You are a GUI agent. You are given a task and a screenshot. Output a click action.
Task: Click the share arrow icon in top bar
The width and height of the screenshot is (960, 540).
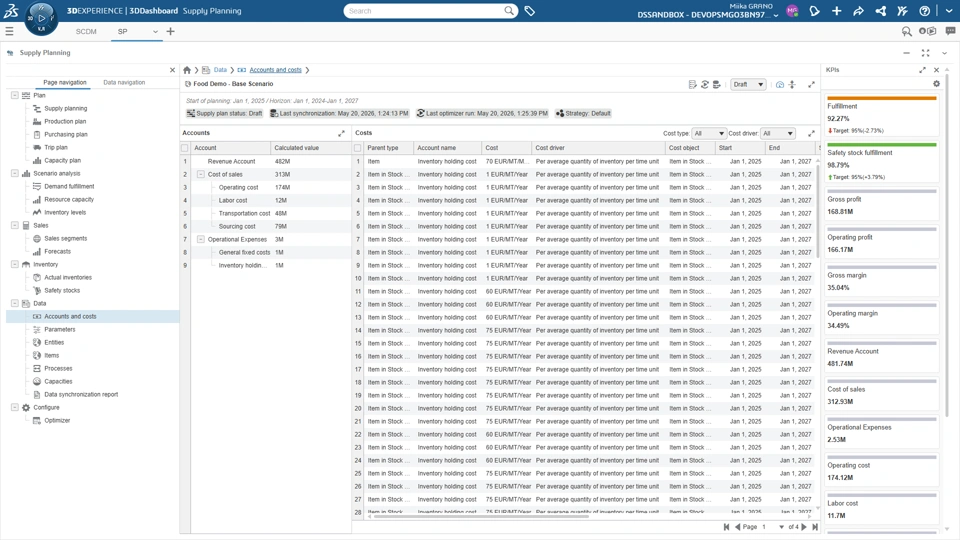(858, 11)
